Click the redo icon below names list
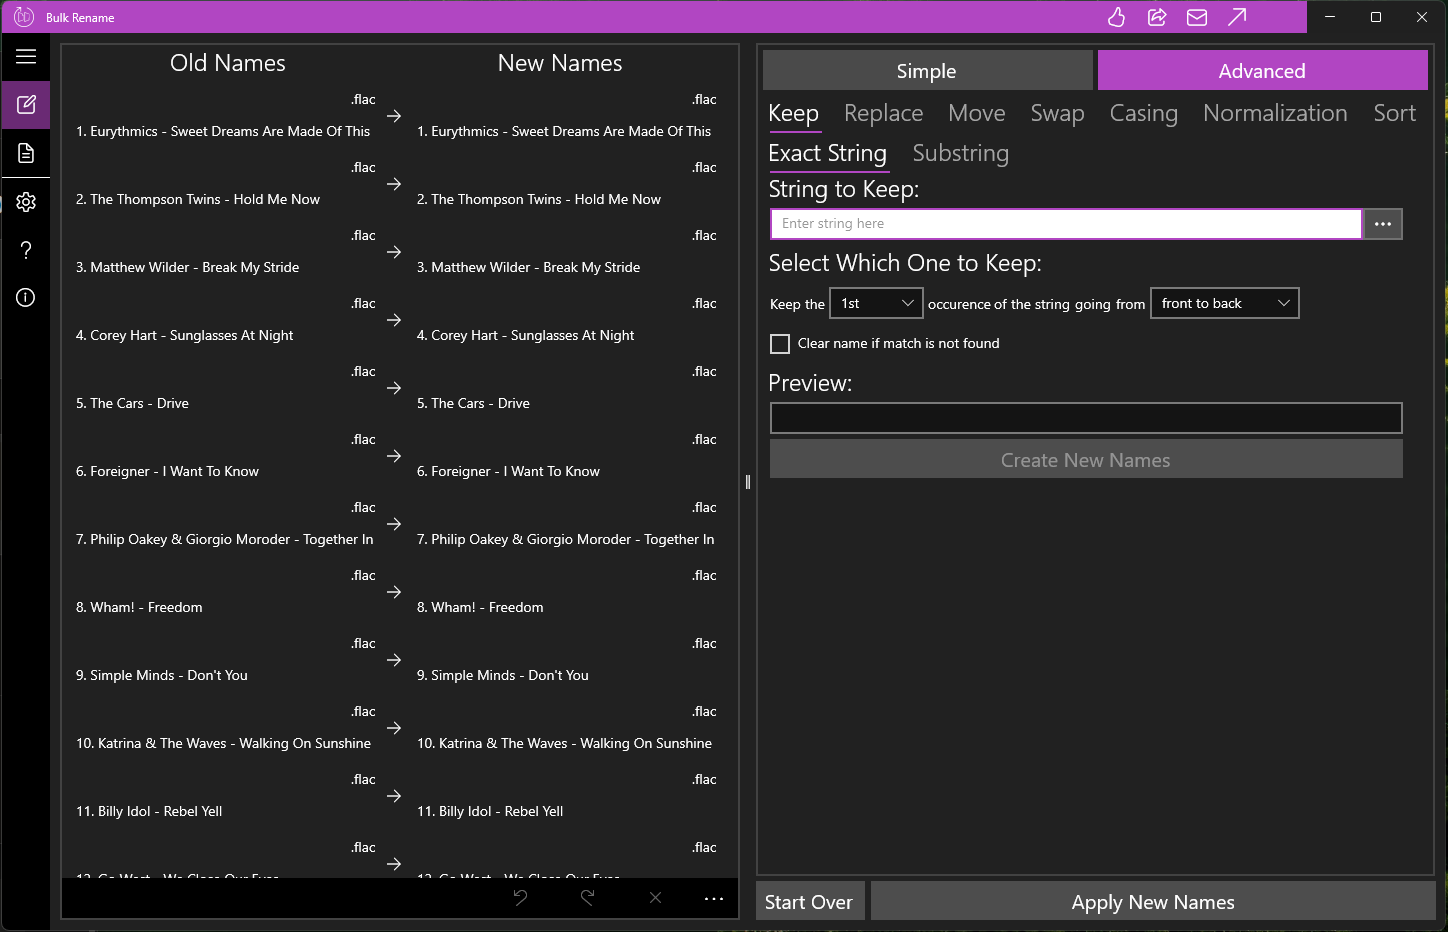This screenshot has width=1448, height=932. 588,898
